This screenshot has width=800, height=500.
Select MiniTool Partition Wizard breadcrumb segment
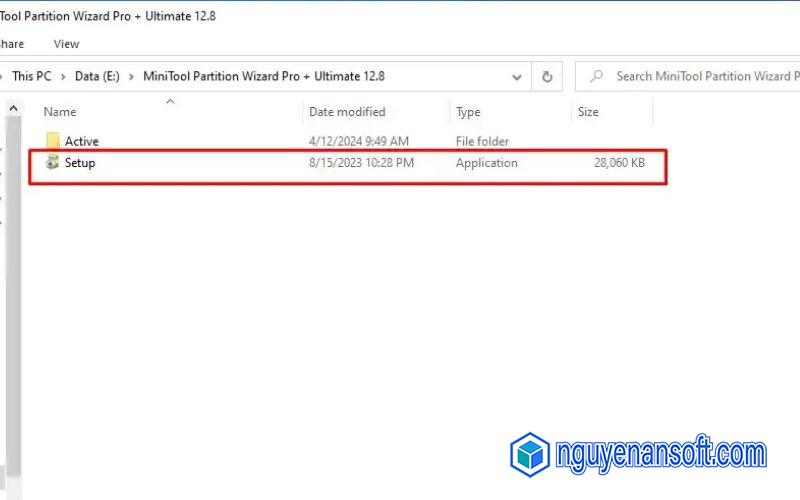tap(264, 77)
